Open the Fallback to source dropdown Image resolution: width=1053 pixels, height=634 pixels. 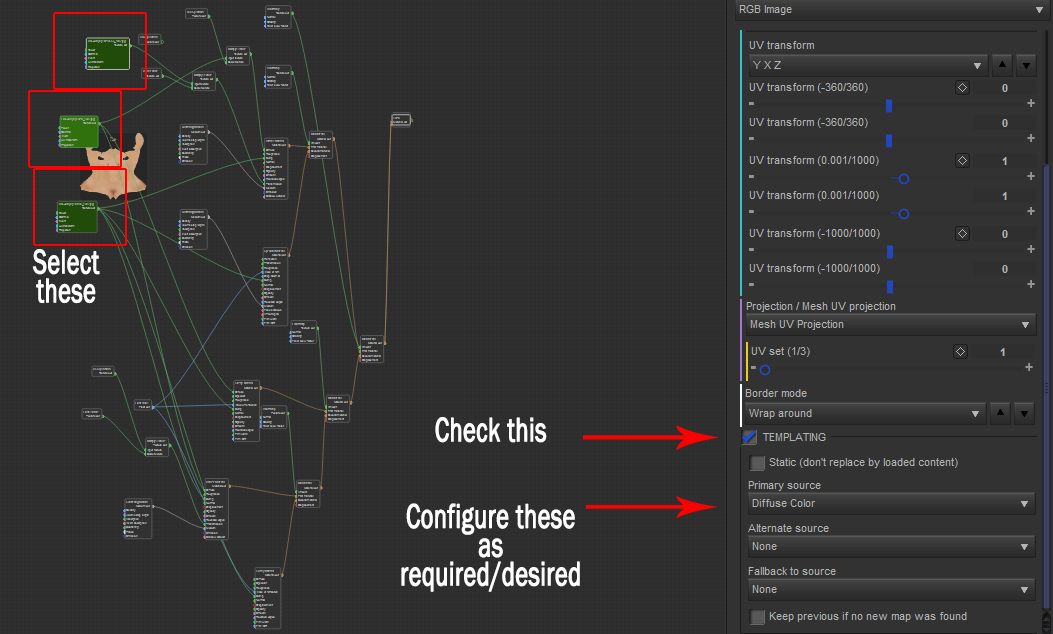click(891, 589)
